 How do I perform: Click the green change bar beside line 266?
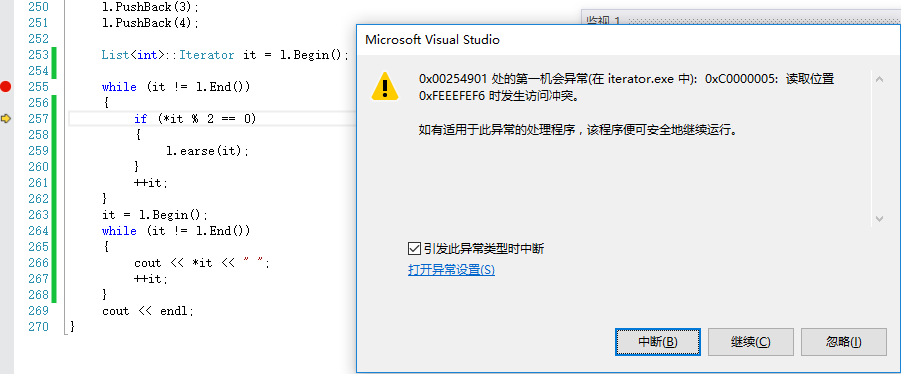pos(54,263)
